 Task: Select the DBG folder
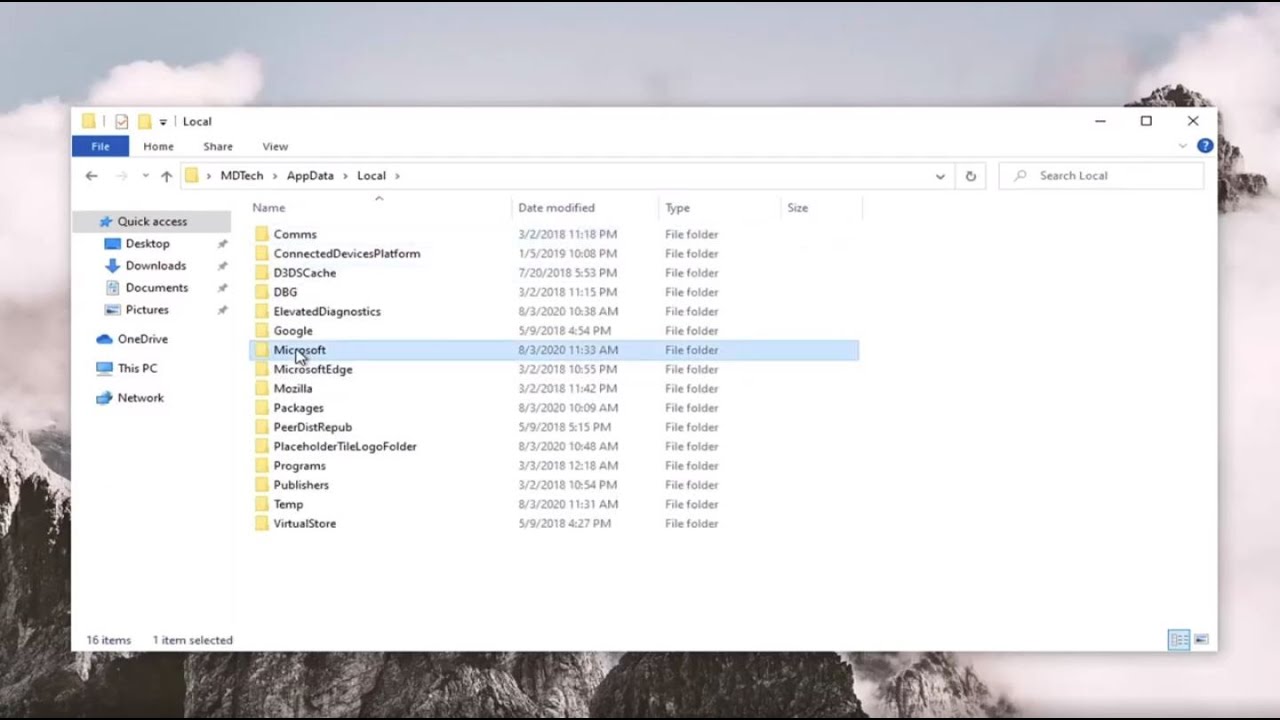pyautogui.click(x=285, y=292)
